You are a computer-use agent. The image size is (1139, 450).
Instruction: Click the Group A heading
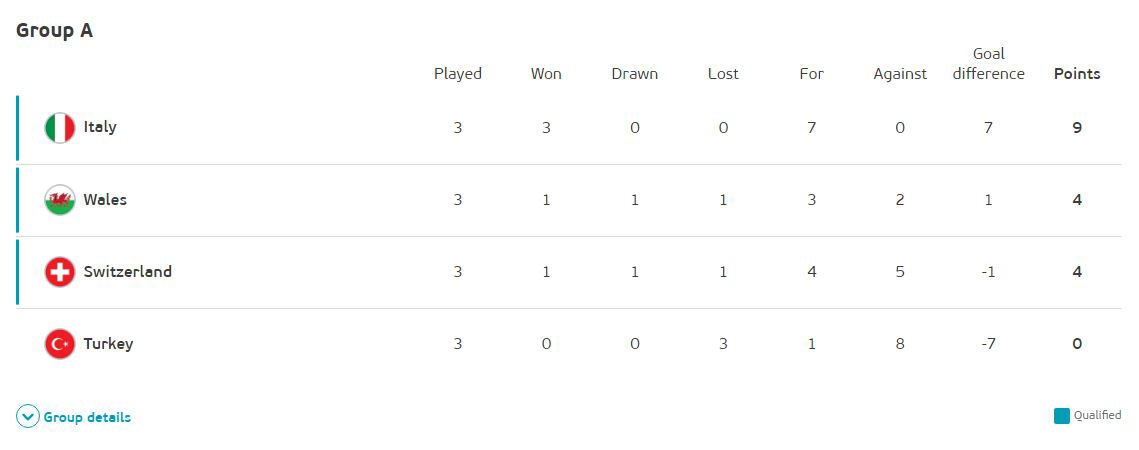(x=55, y=30)
